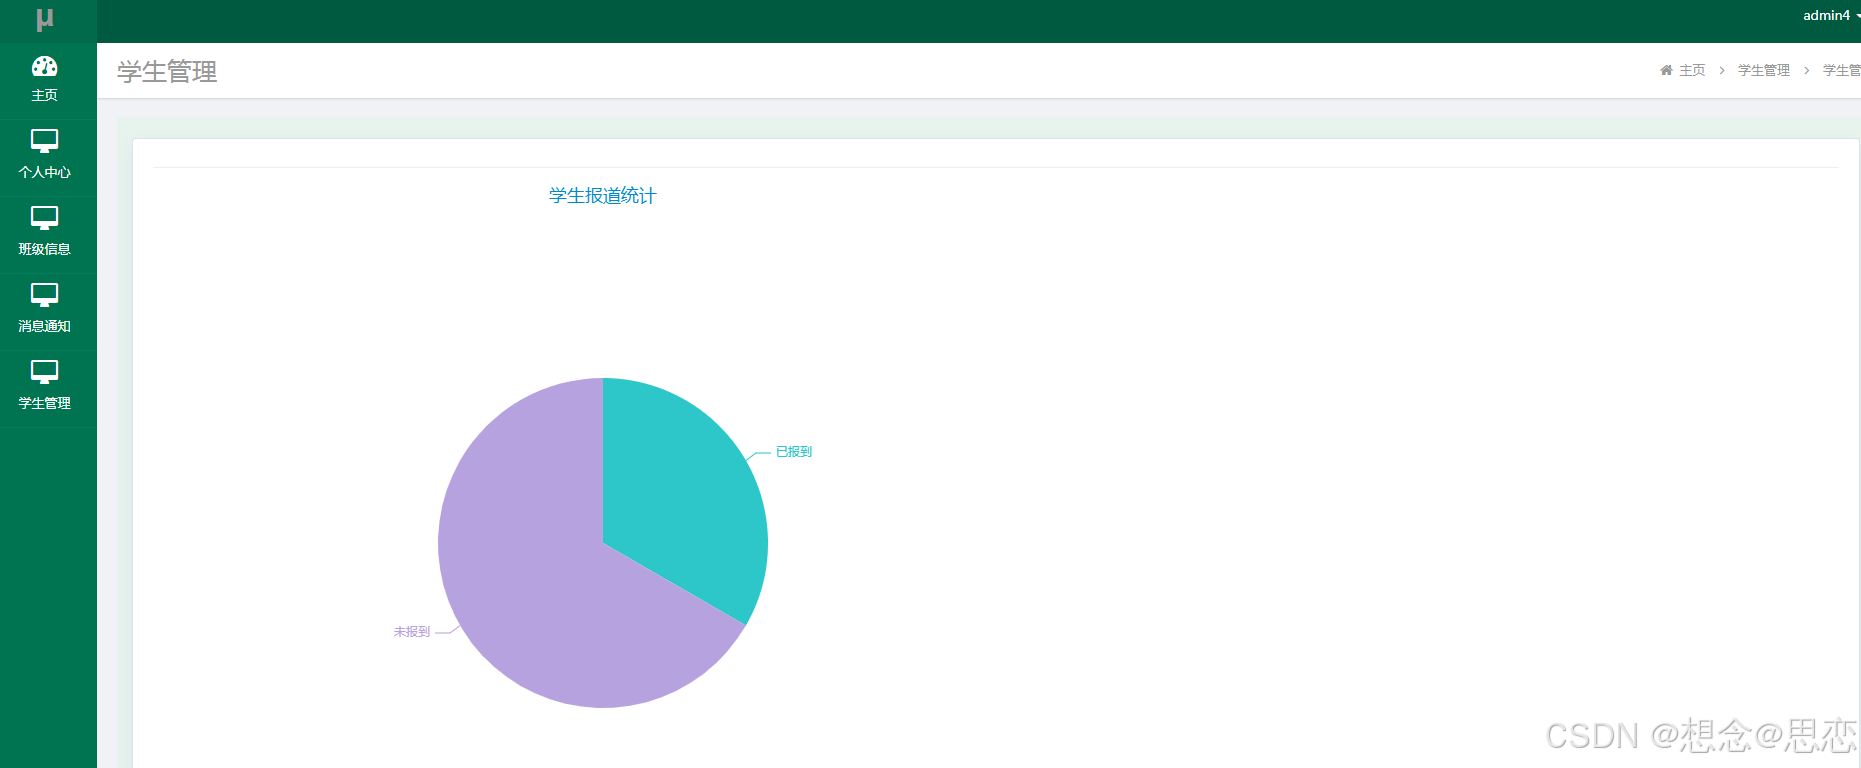
Task: Click the last truncated 学生管 breadcrumb item
Action: (x=1842, y=70)
